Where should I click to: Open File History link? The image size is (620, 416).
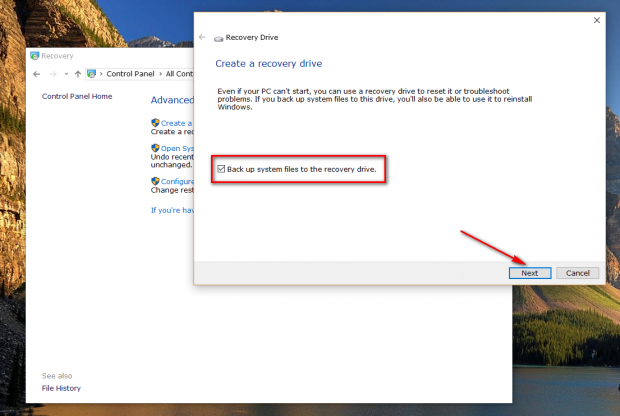tap(61, 388)
